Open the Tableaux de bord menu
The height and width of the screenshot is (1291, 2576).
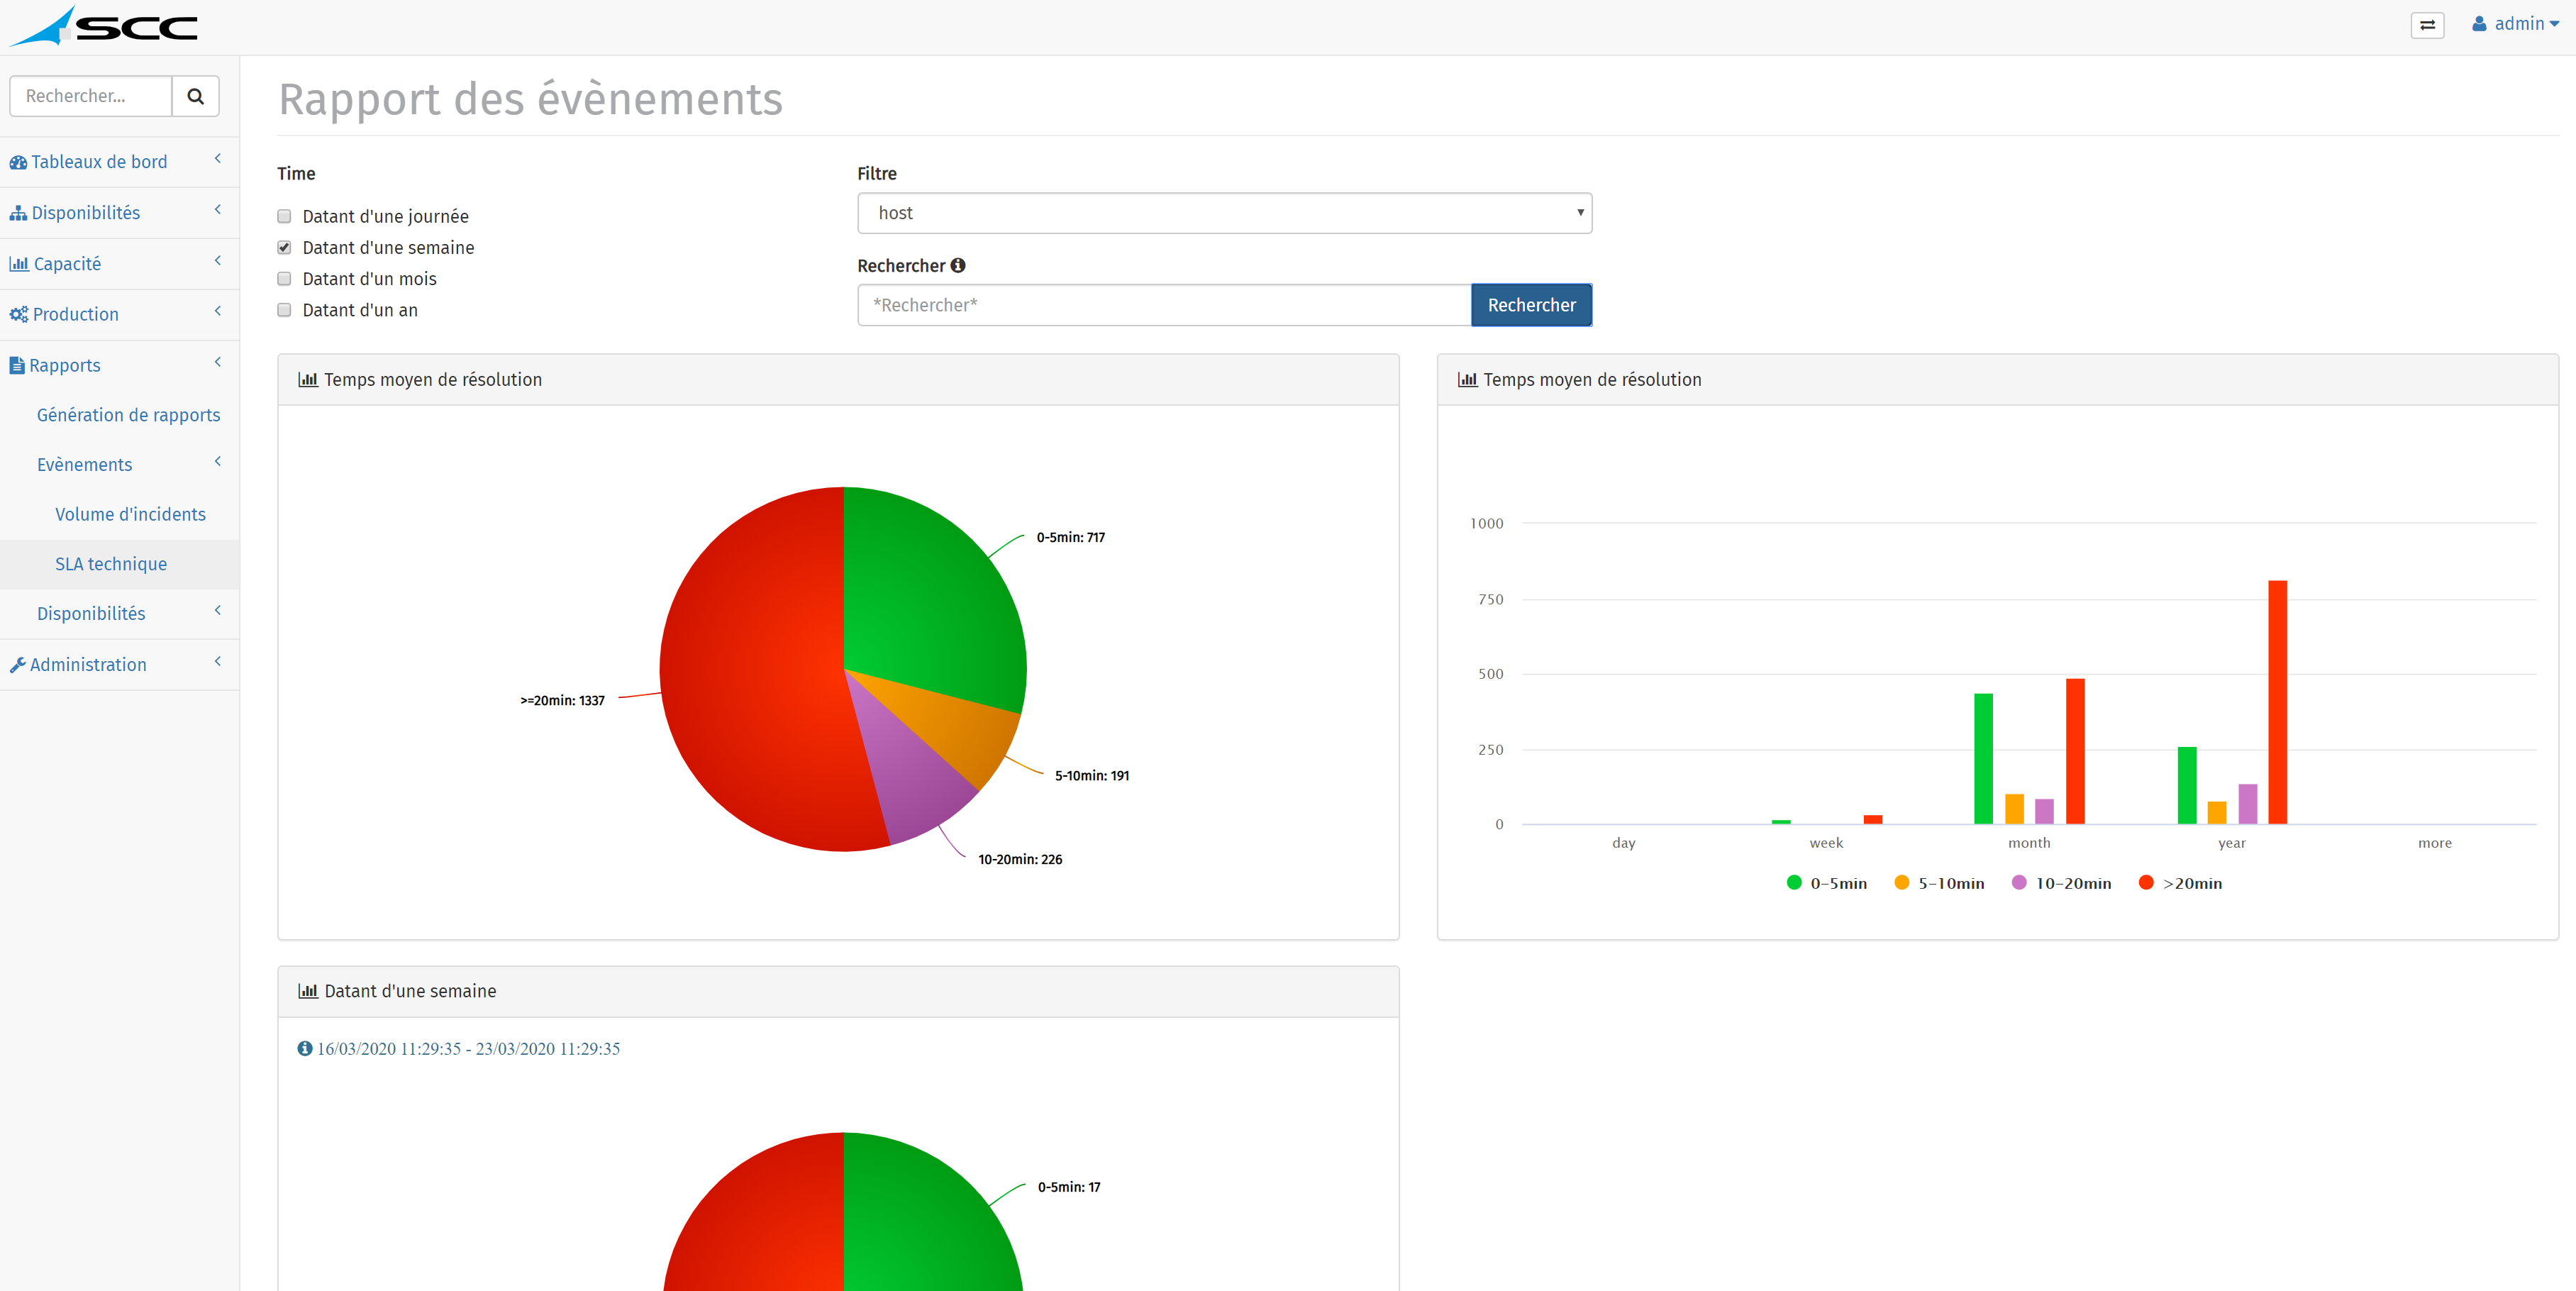99,162
